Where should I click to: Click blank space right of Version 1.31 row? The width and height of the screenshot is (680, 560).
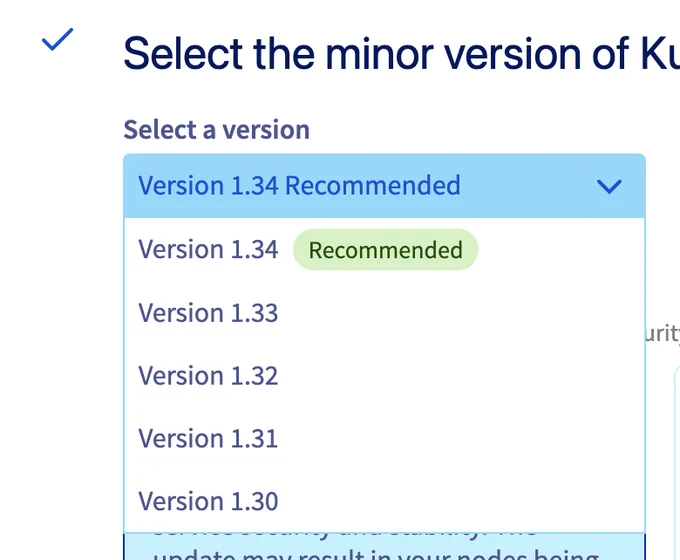pyautogui.click(x=460, y=439)
